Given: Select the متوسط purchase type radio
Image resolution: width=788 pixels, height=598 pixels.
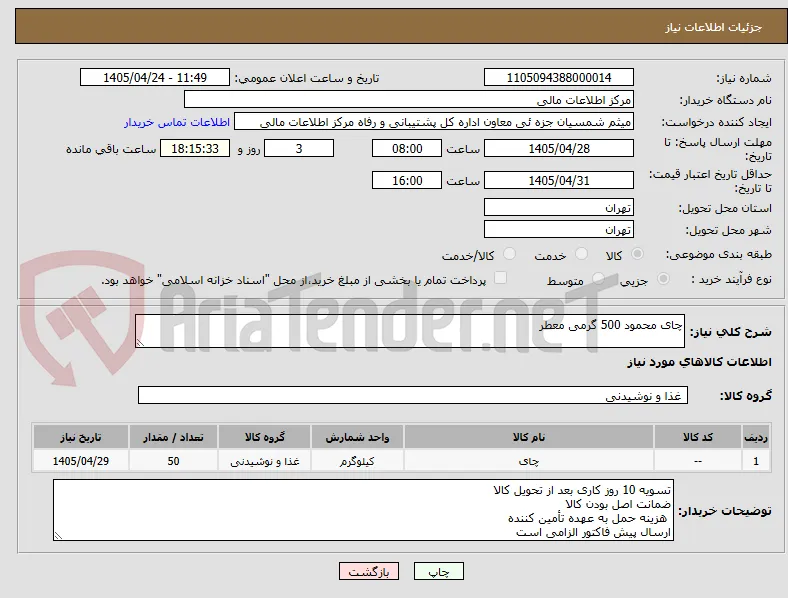Looking at the screenshot, I should click(x=598, y=278).
